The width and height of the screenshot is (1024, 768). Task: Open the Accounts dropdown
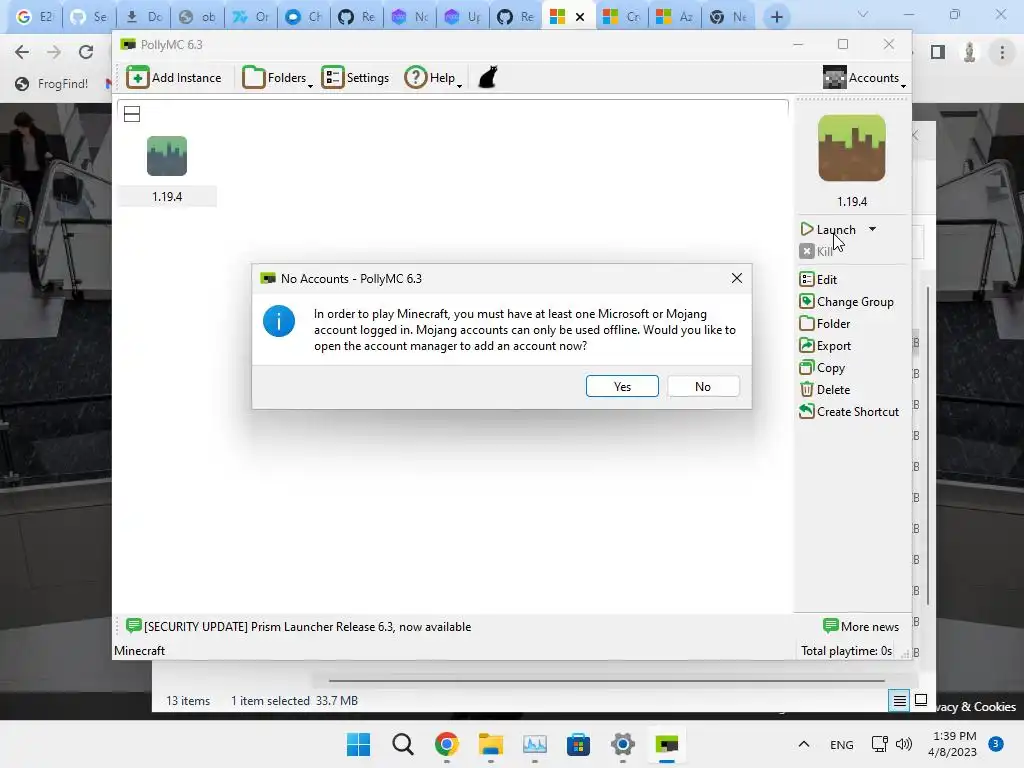864,78
